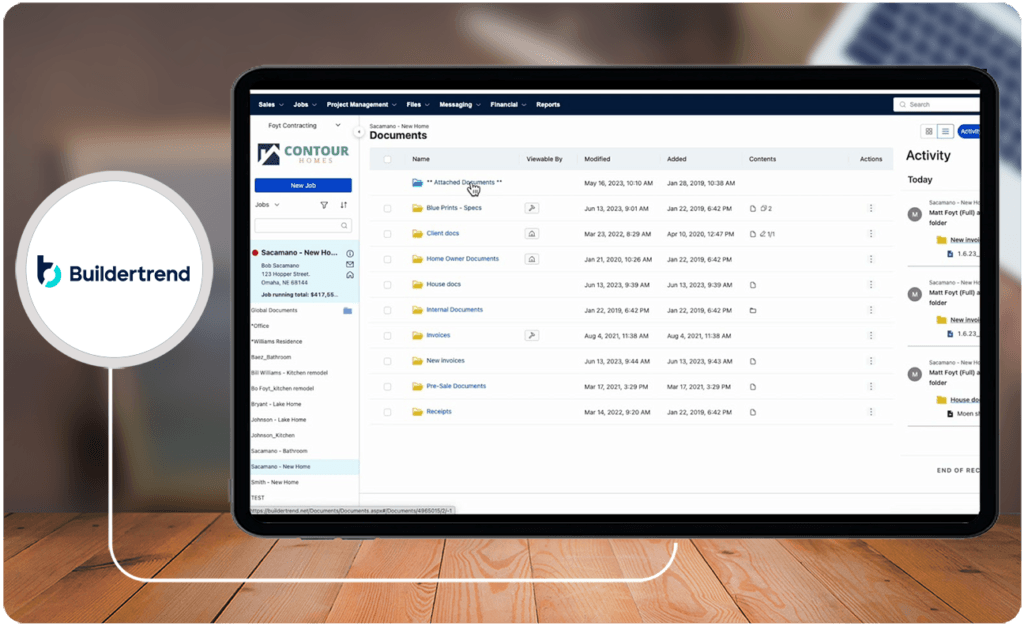The width and height of the screenshot is (1024, 626).
Task: Click the job info icon beside Sacamano
Action: click(x=350, y=253)
